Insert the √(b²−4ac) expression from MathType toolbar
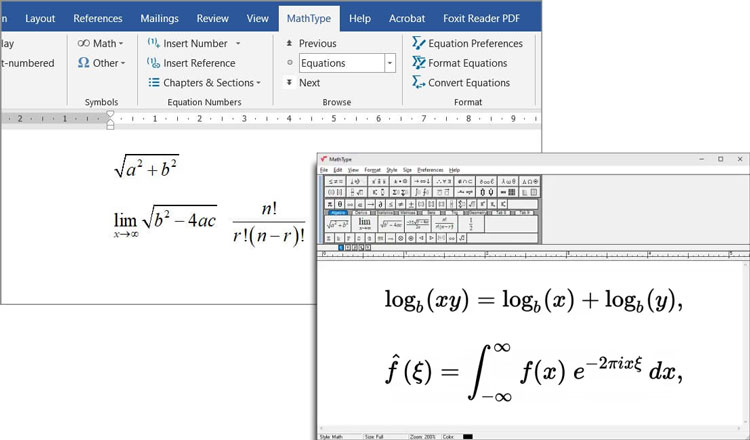 click(x=391, y=224)
